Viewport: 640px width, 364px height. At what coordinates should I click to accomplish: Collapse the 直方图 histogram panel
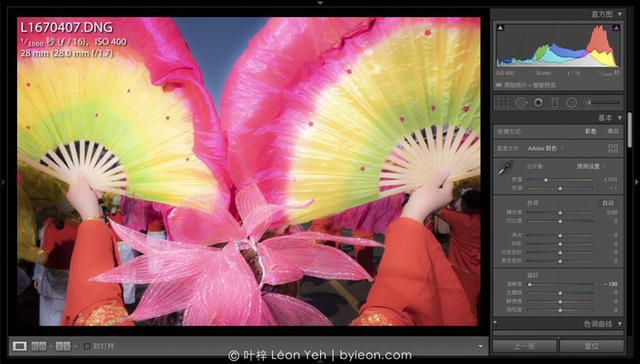pyautogui.click(x=620, y=14)
